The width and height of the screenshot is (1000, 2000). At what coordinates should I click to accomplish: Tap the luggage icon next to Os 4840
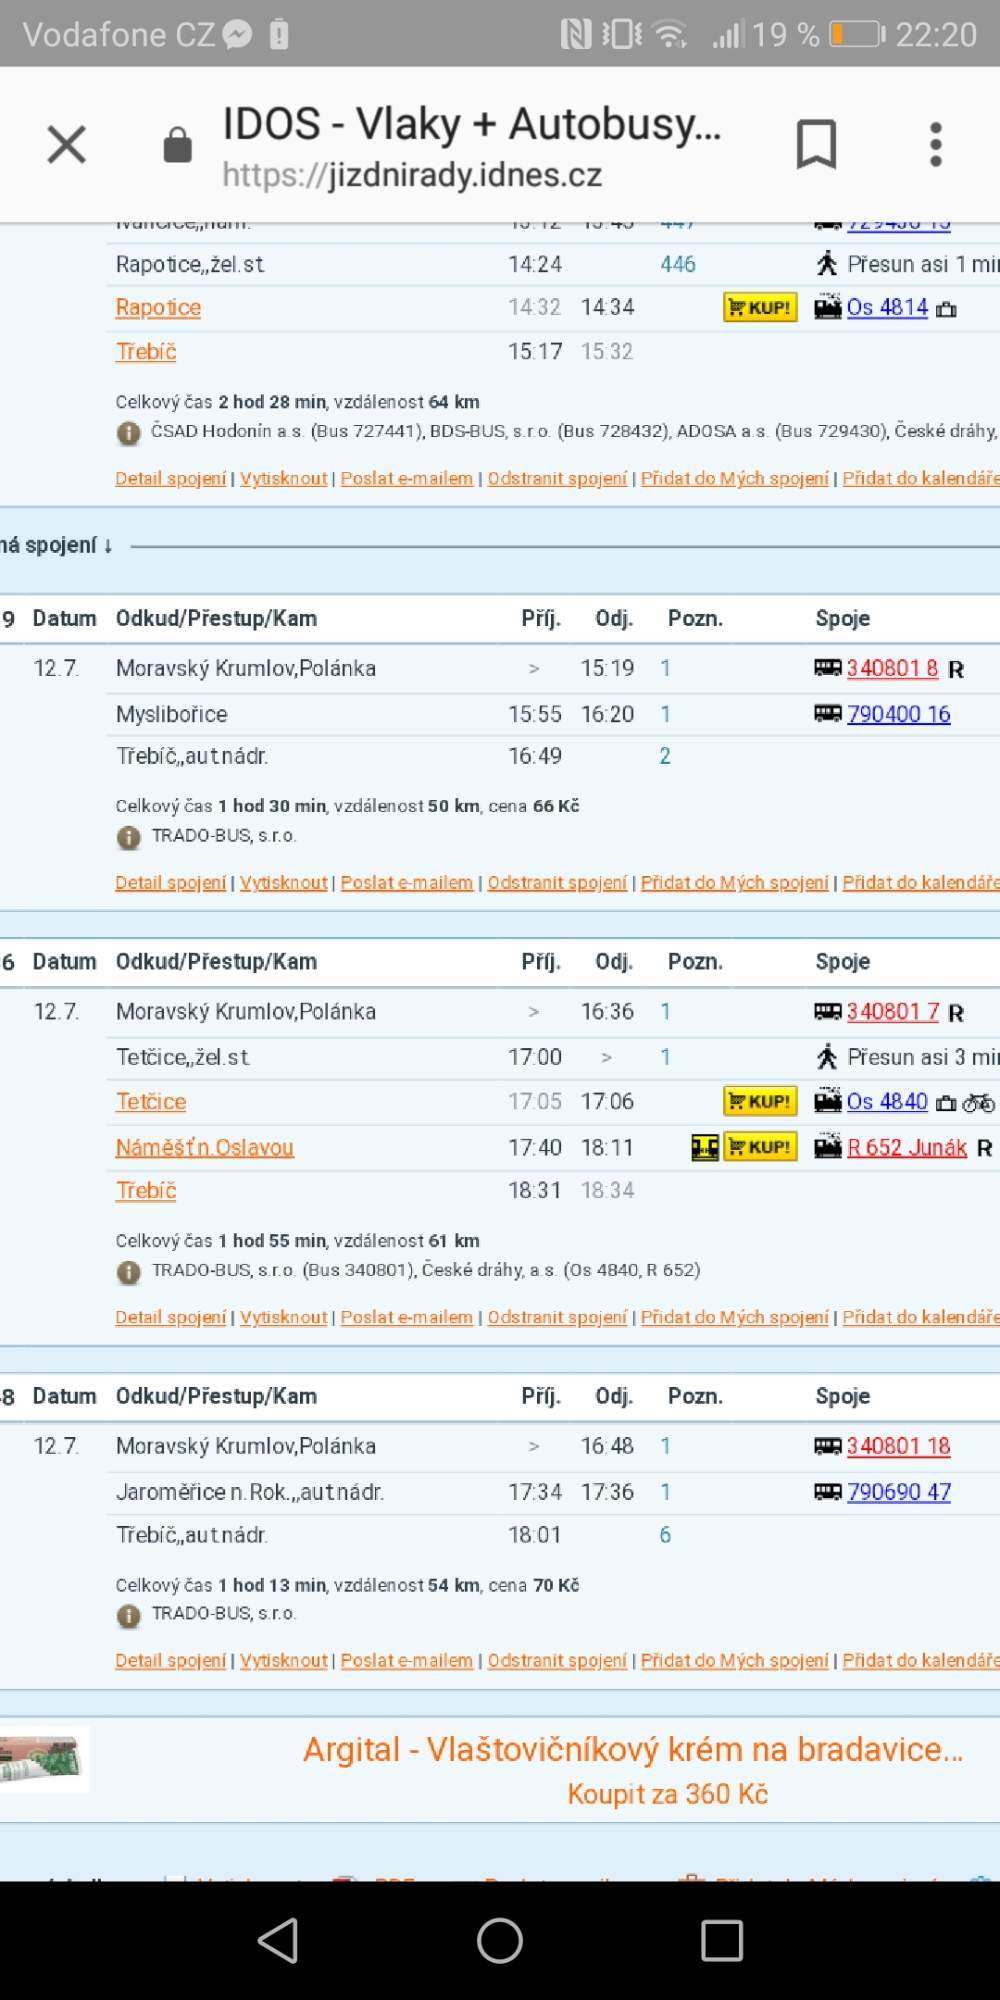point(946,1103)
